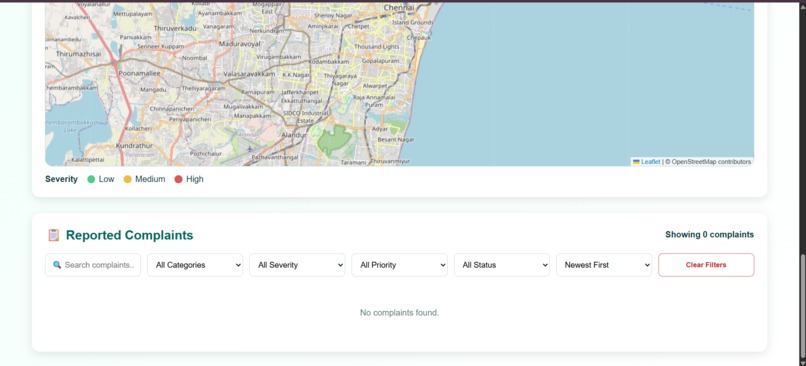Click the green Low severity dot
This screenshot has height=366, width=806.
click(x=91, y=179)
